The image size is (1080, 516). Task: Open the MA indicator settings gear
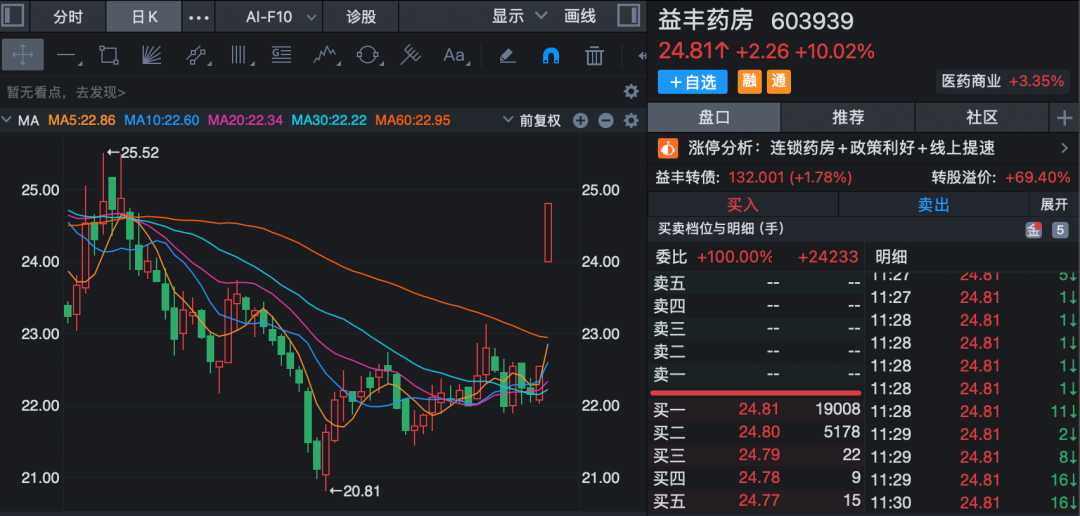[x=630, y=121]
